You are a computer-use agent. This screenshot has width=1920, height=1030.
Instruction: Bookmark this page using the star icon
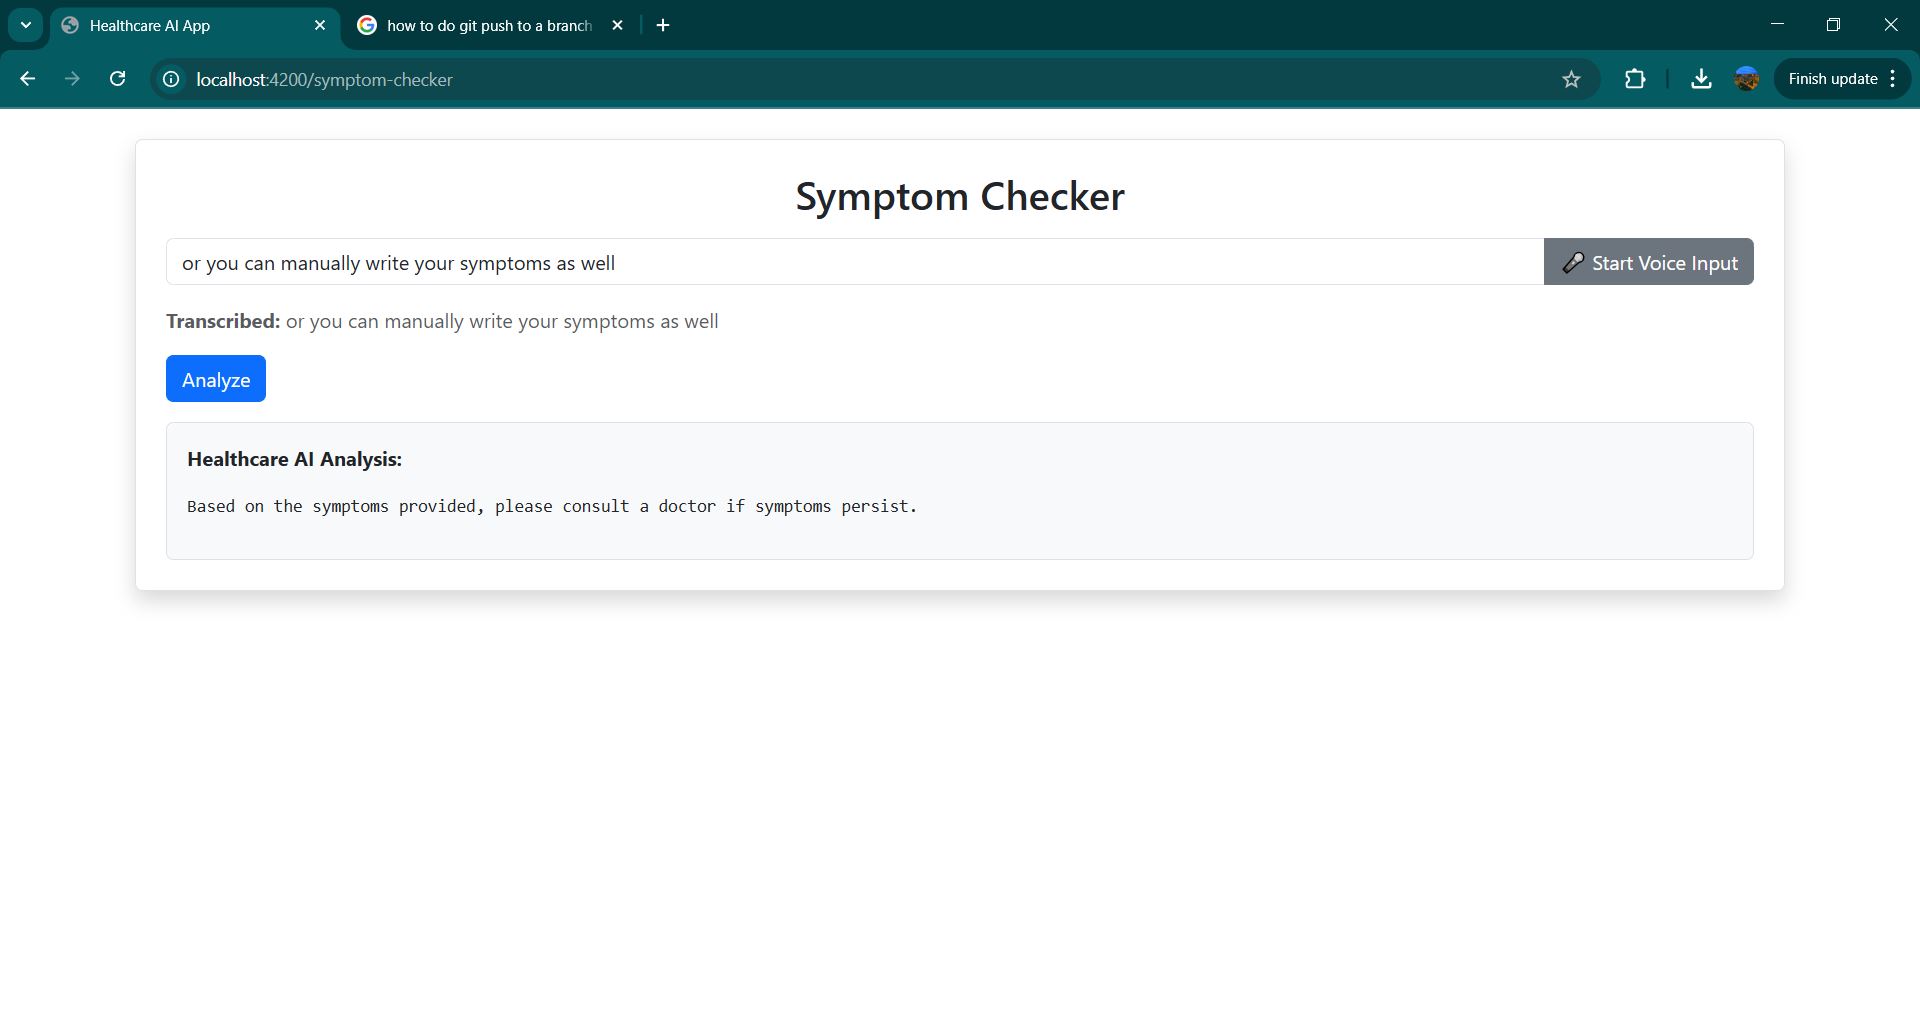1572,79
